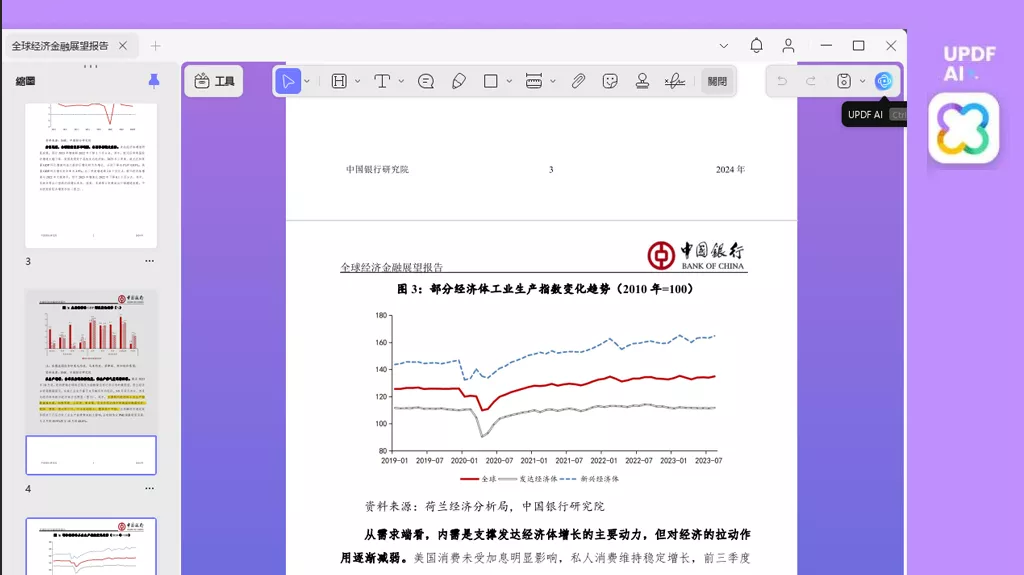Image resolution: width=1024 pixels, height=575 pixels.
Task: Expand the save options dropdown arrow
Action: pyautogui.click(x=862, y=82)
